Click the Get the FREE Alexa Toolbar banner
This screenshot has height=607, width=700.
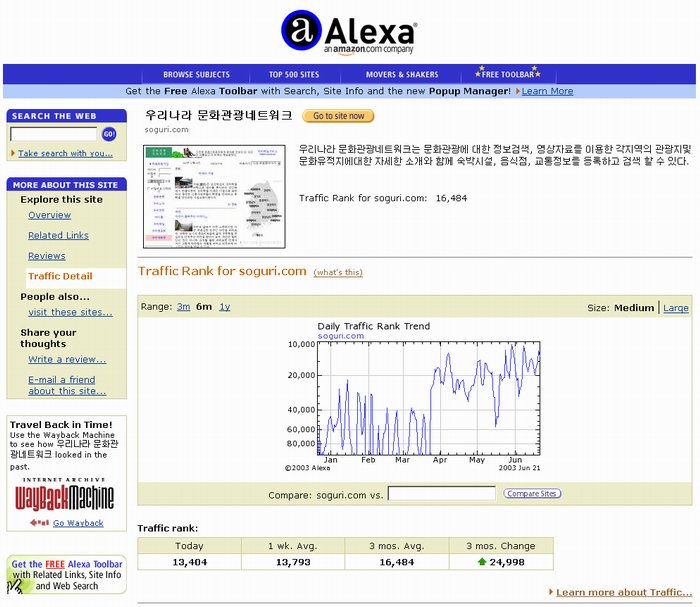[x=67, y=575]
